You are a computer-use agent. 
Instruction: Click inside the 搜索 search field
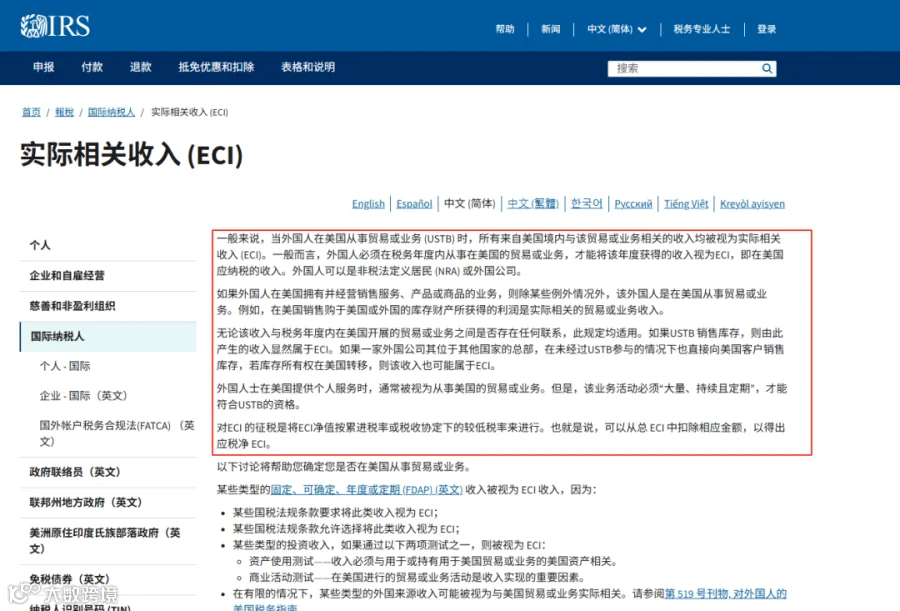point(685,68)
